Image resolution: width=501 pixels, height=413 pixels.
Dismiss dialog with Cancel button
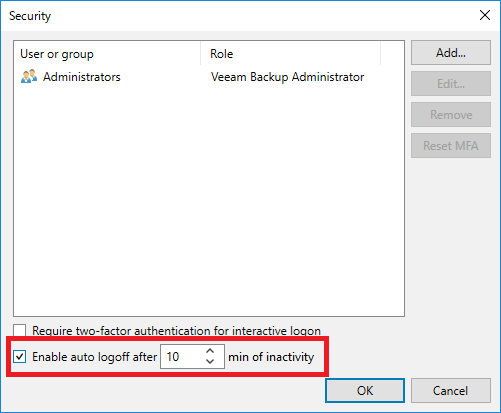(x=451, y=391)
